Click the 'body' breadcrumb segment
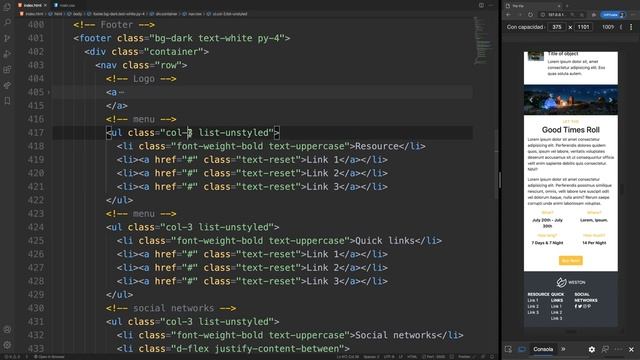 pyautogui.click(x=78, y=14)
